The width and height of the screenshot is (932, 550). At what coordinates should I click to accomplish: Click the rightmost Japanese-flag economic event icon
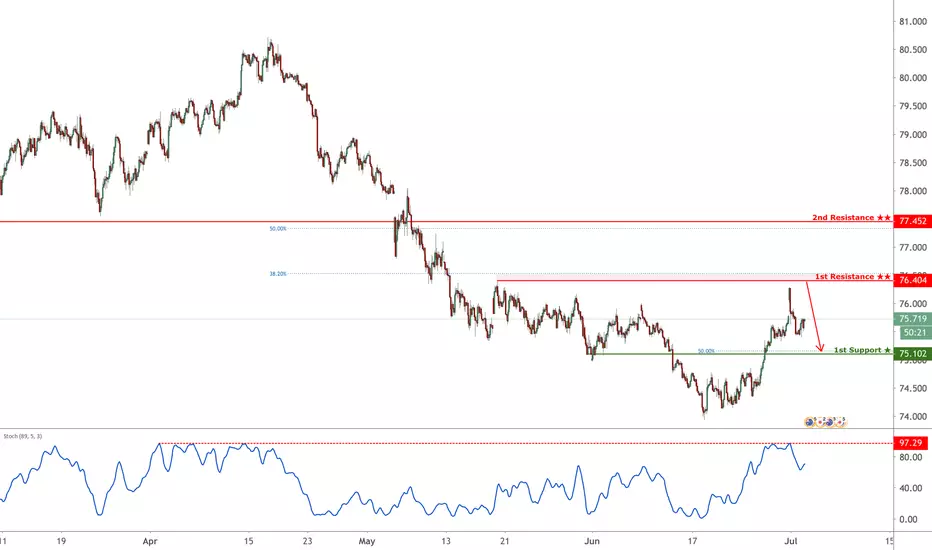[x=840, y=422]
